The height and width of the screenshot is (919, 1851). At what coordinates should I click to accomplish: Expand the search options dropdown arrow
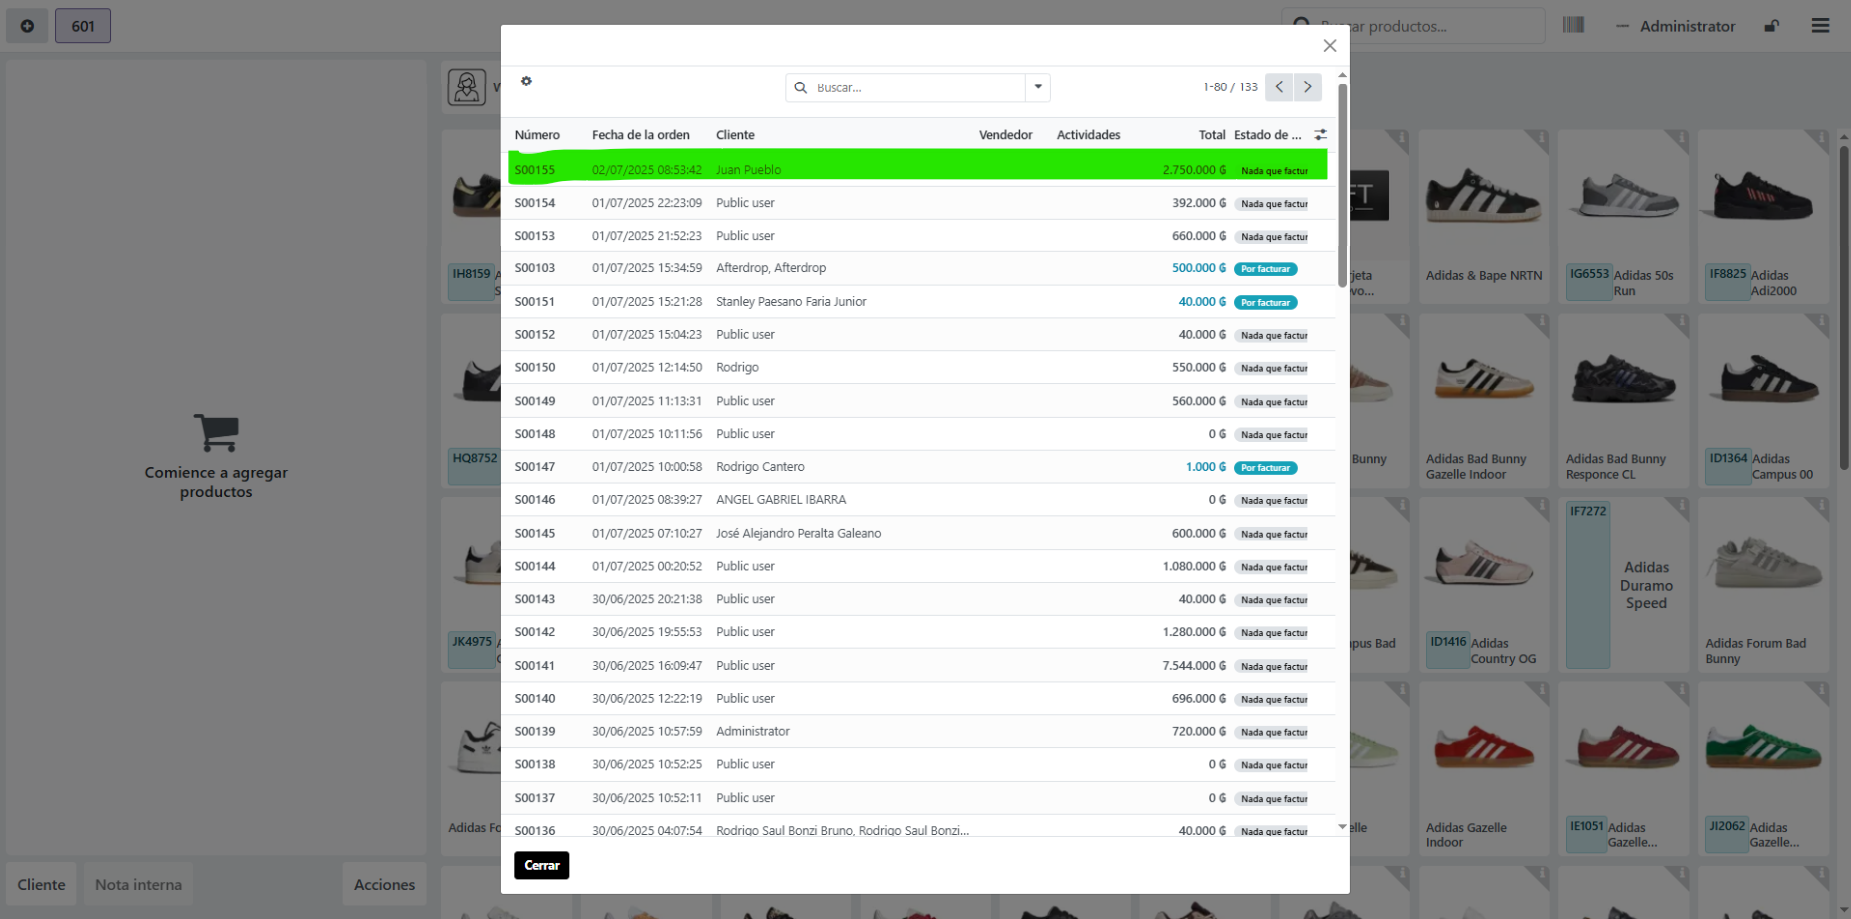pos(1038,87)
